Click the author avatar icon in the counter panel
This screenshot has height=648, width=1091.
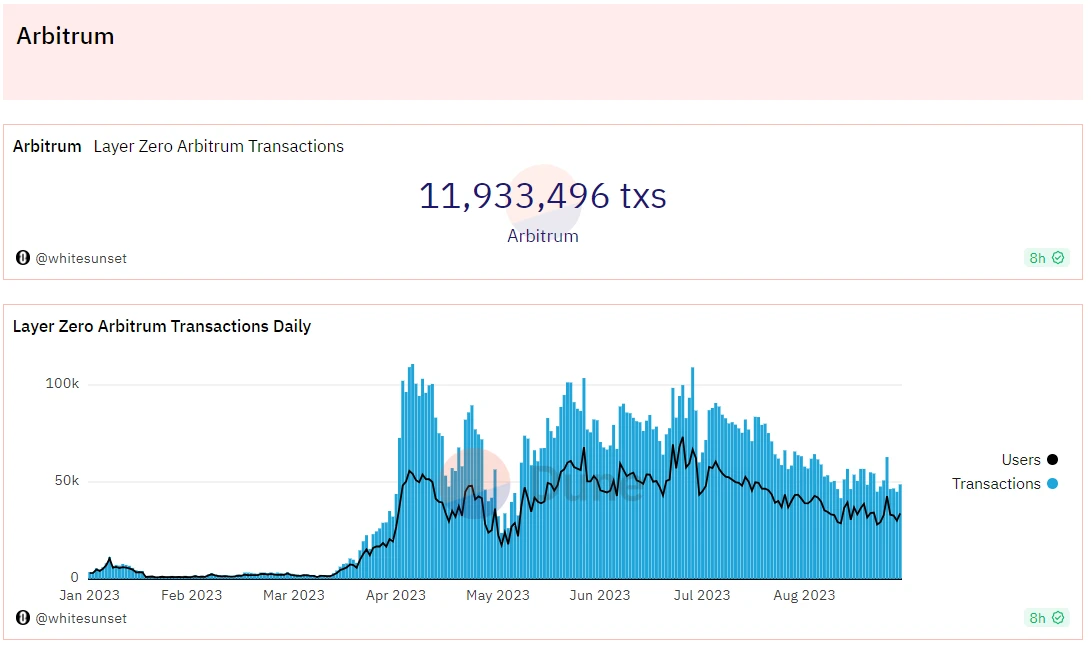coord(23,258)
